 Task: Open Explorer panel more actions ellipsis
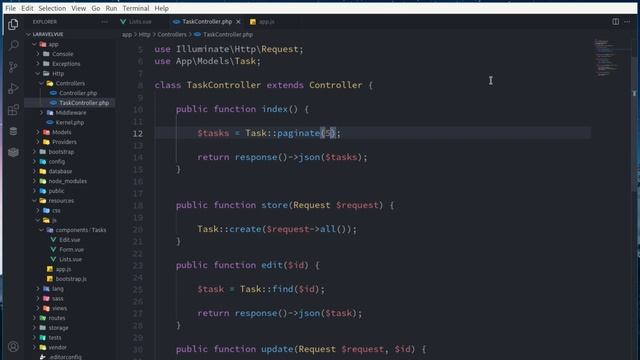105,22
